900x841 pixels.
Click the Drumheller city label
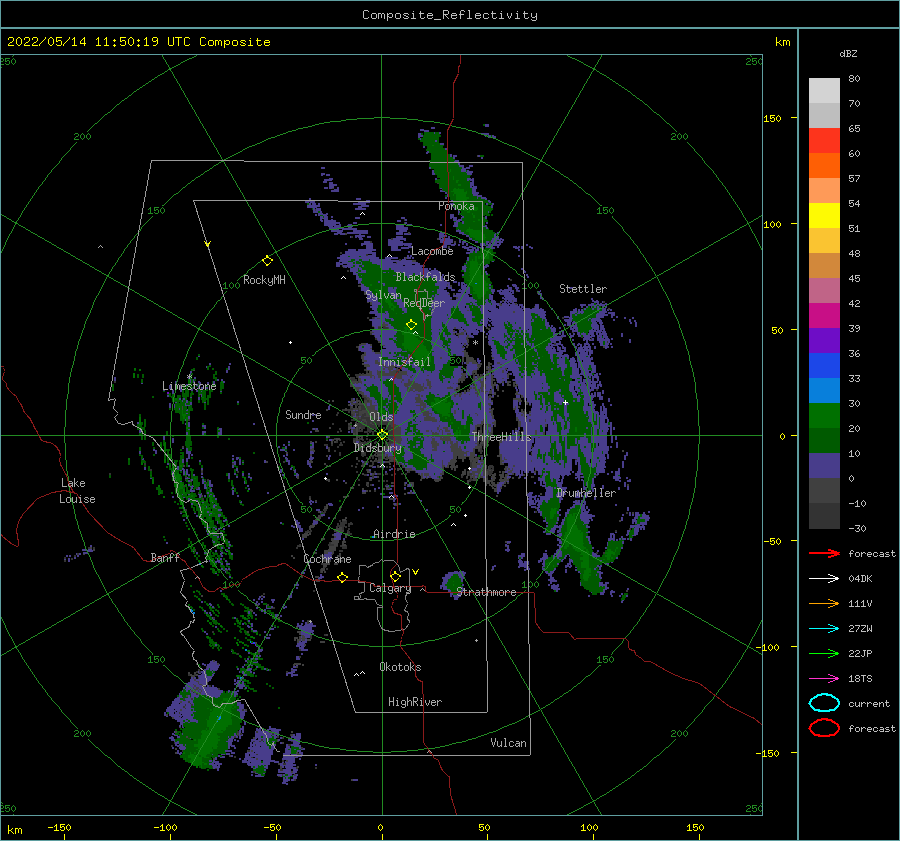click(586, 493)
